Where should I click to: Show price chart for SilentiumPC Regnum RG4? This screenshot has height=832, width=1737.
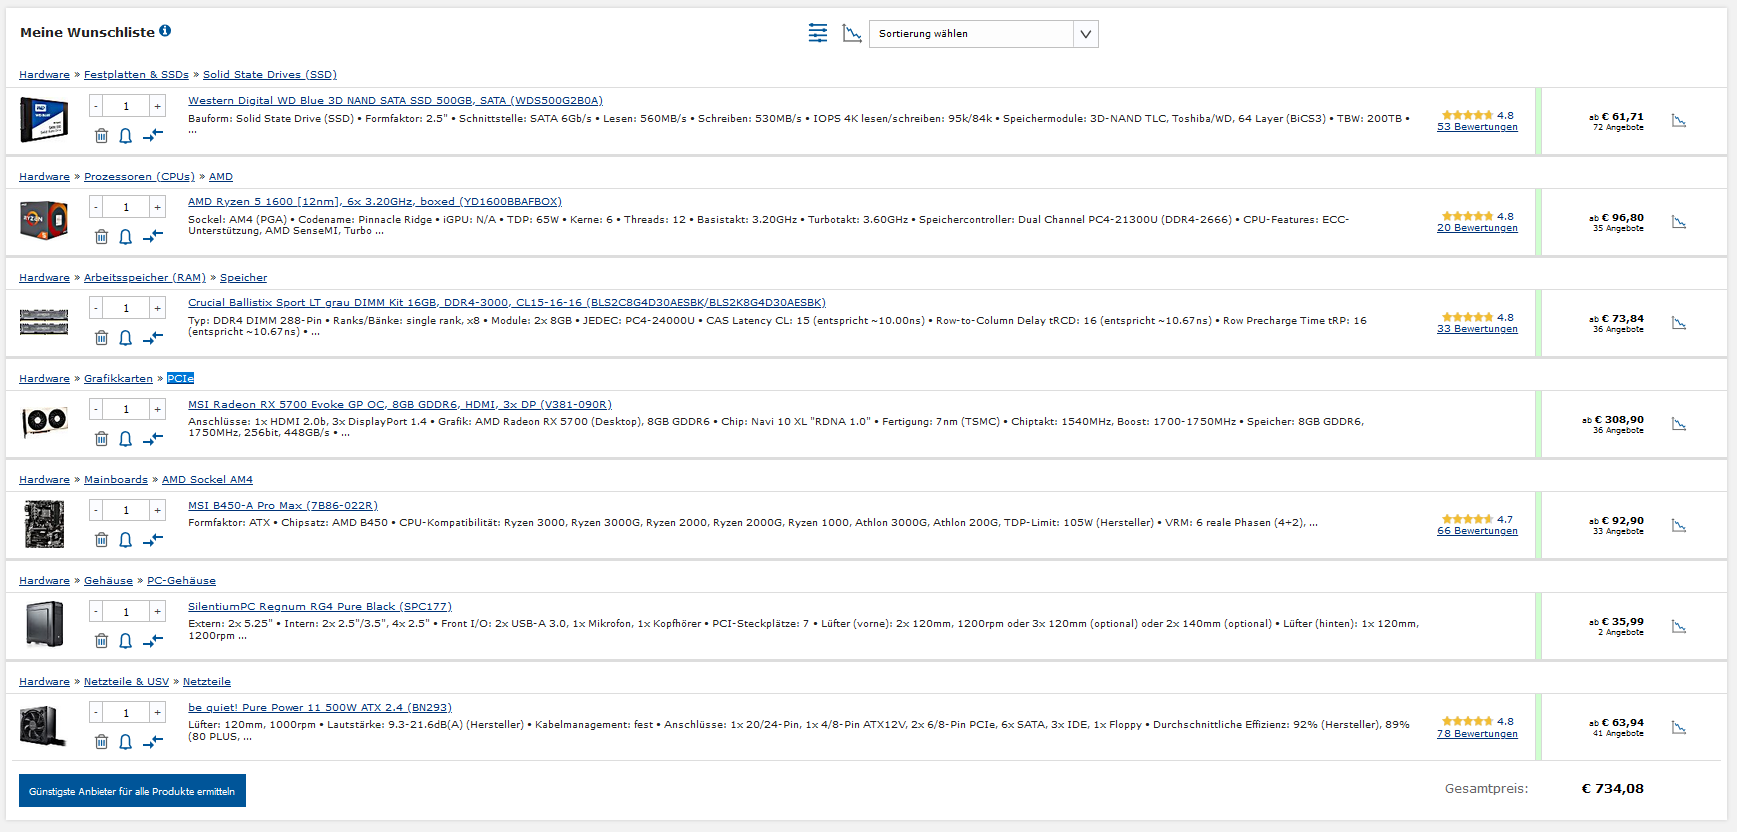point(1679,626)
